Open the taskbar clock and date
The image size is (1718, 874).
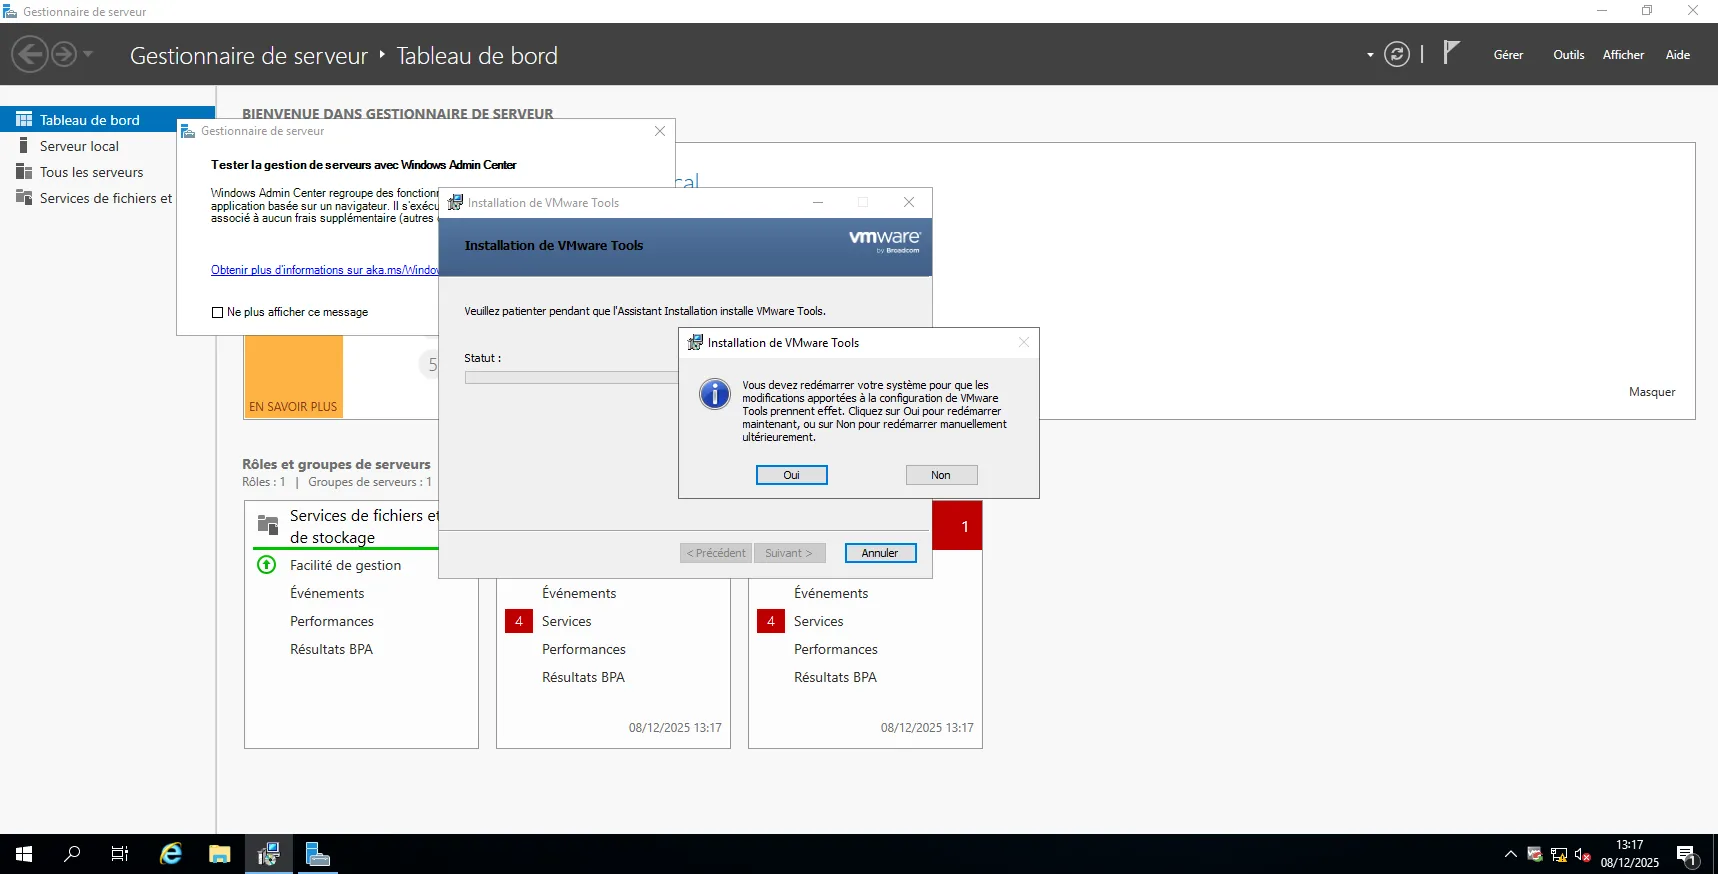tap(1630, 854)
